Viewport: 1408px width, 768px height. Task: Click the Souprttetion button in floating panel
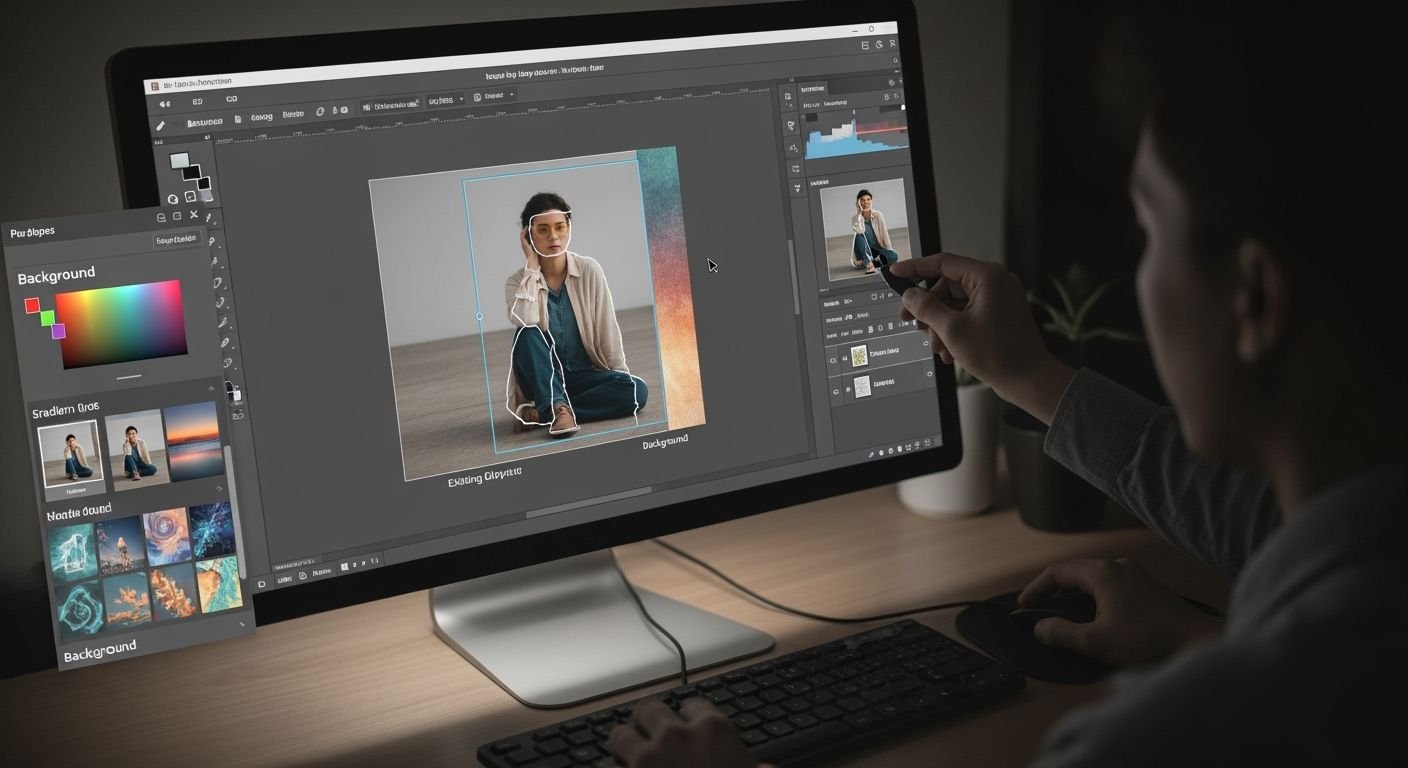pyautogui.click(x=177, y=240)
